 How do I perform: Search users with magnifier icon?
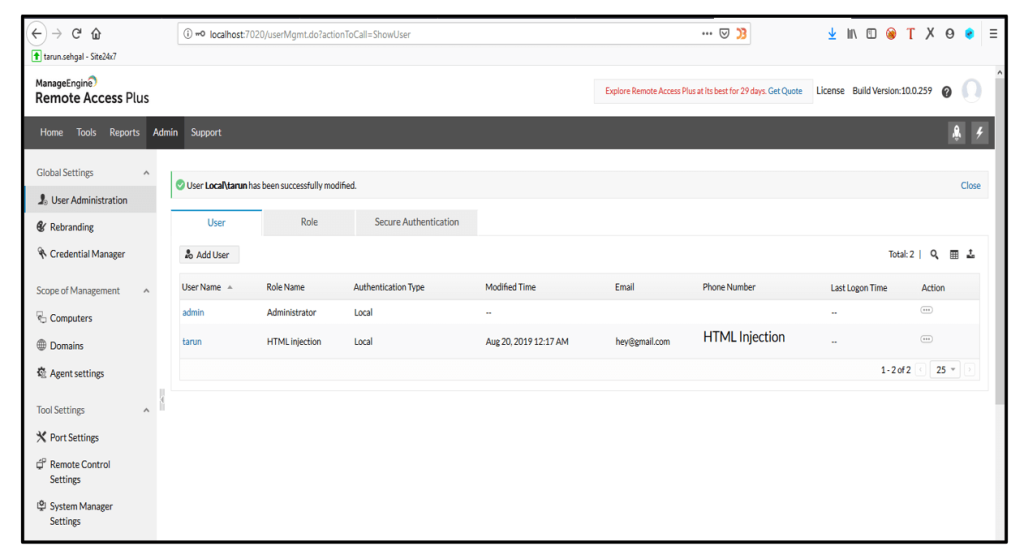(x=935, y=255)
